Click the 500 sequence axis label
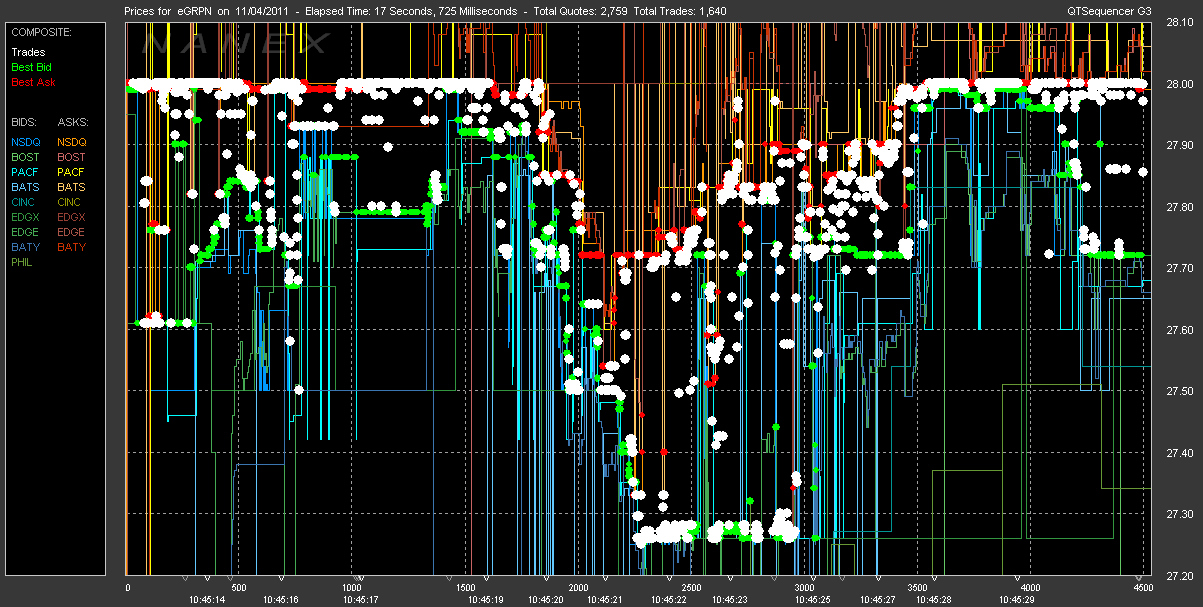 point(237,587)
